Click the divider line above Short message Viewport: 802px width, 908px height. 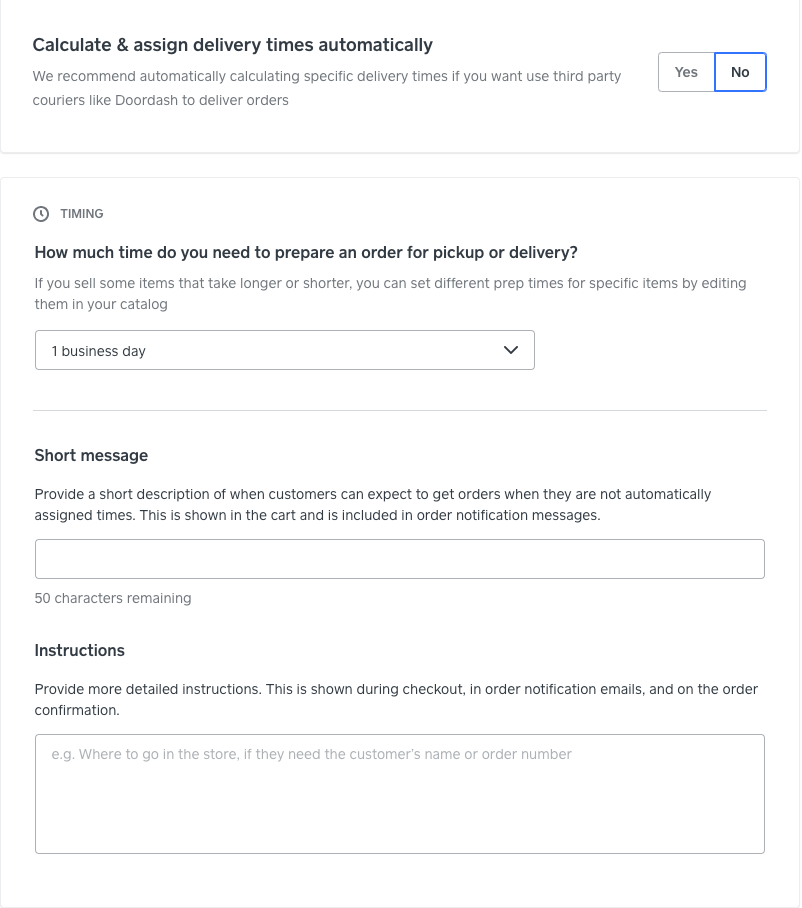(399, 410)
